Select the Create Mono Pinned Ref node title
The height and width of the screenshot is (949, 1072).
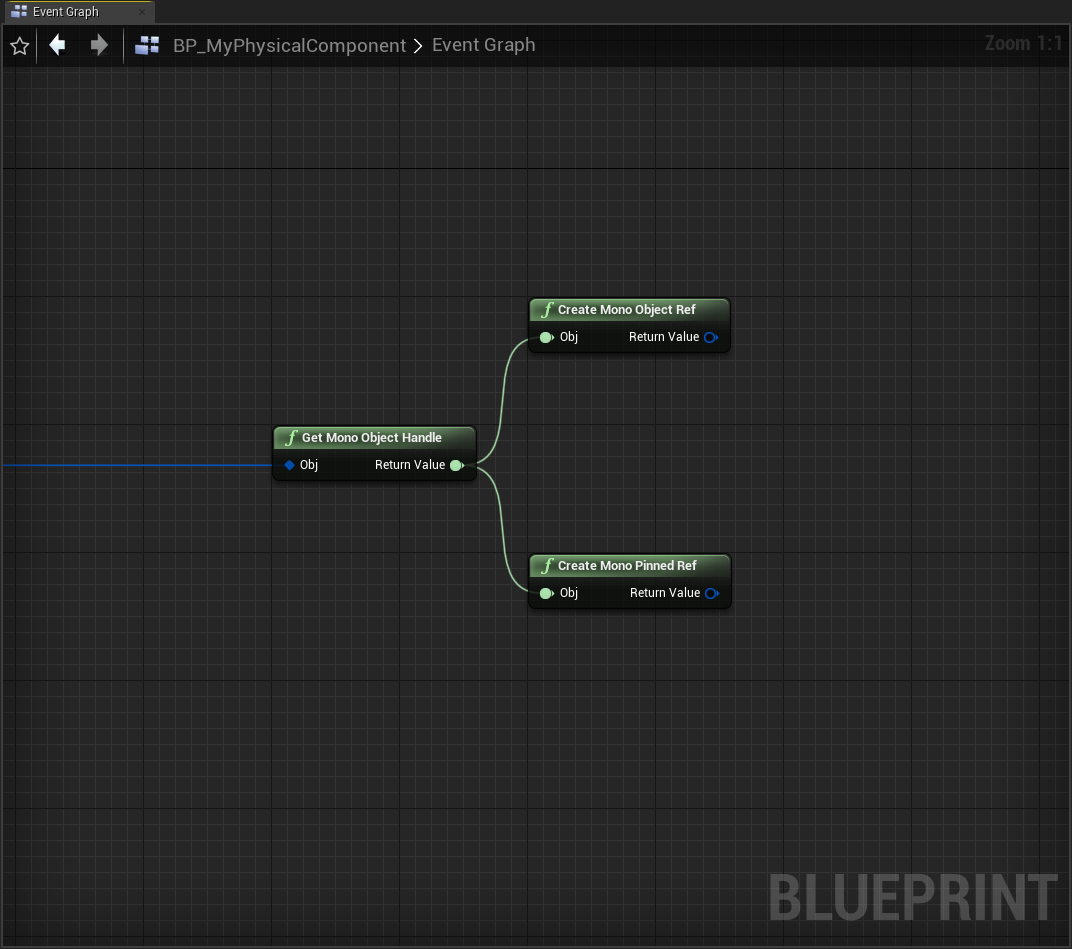coord(627,565)
